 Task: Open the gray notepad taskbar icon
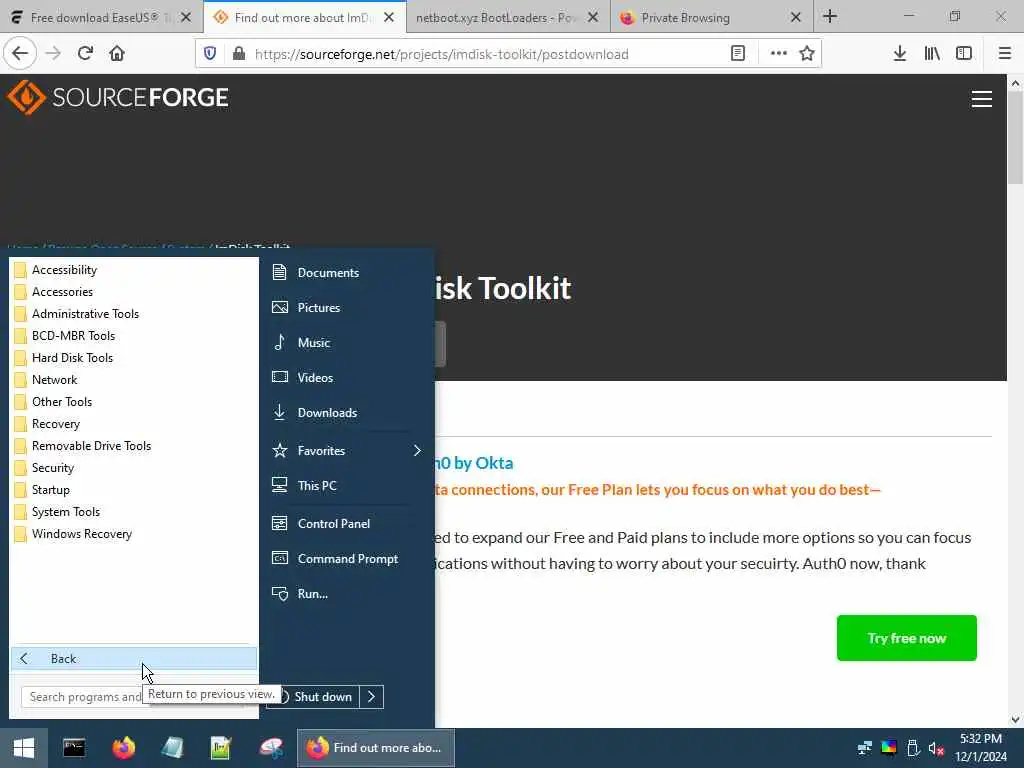pyautogui.click(x=172, y=748)
